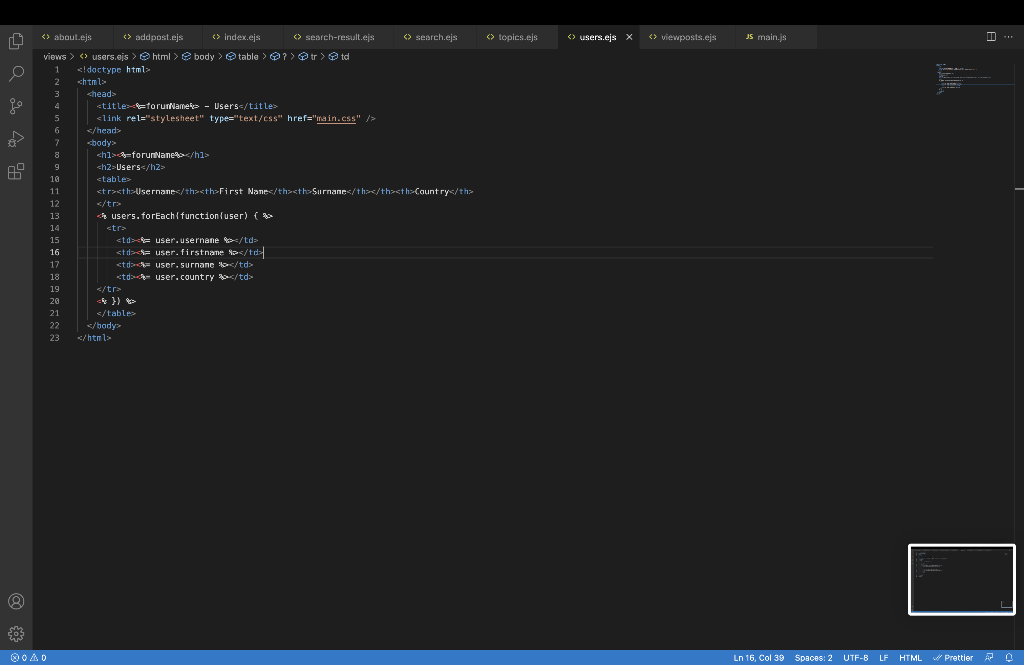Open the Search view in activity bar
Screen dimensions: 1024x665
16,73
